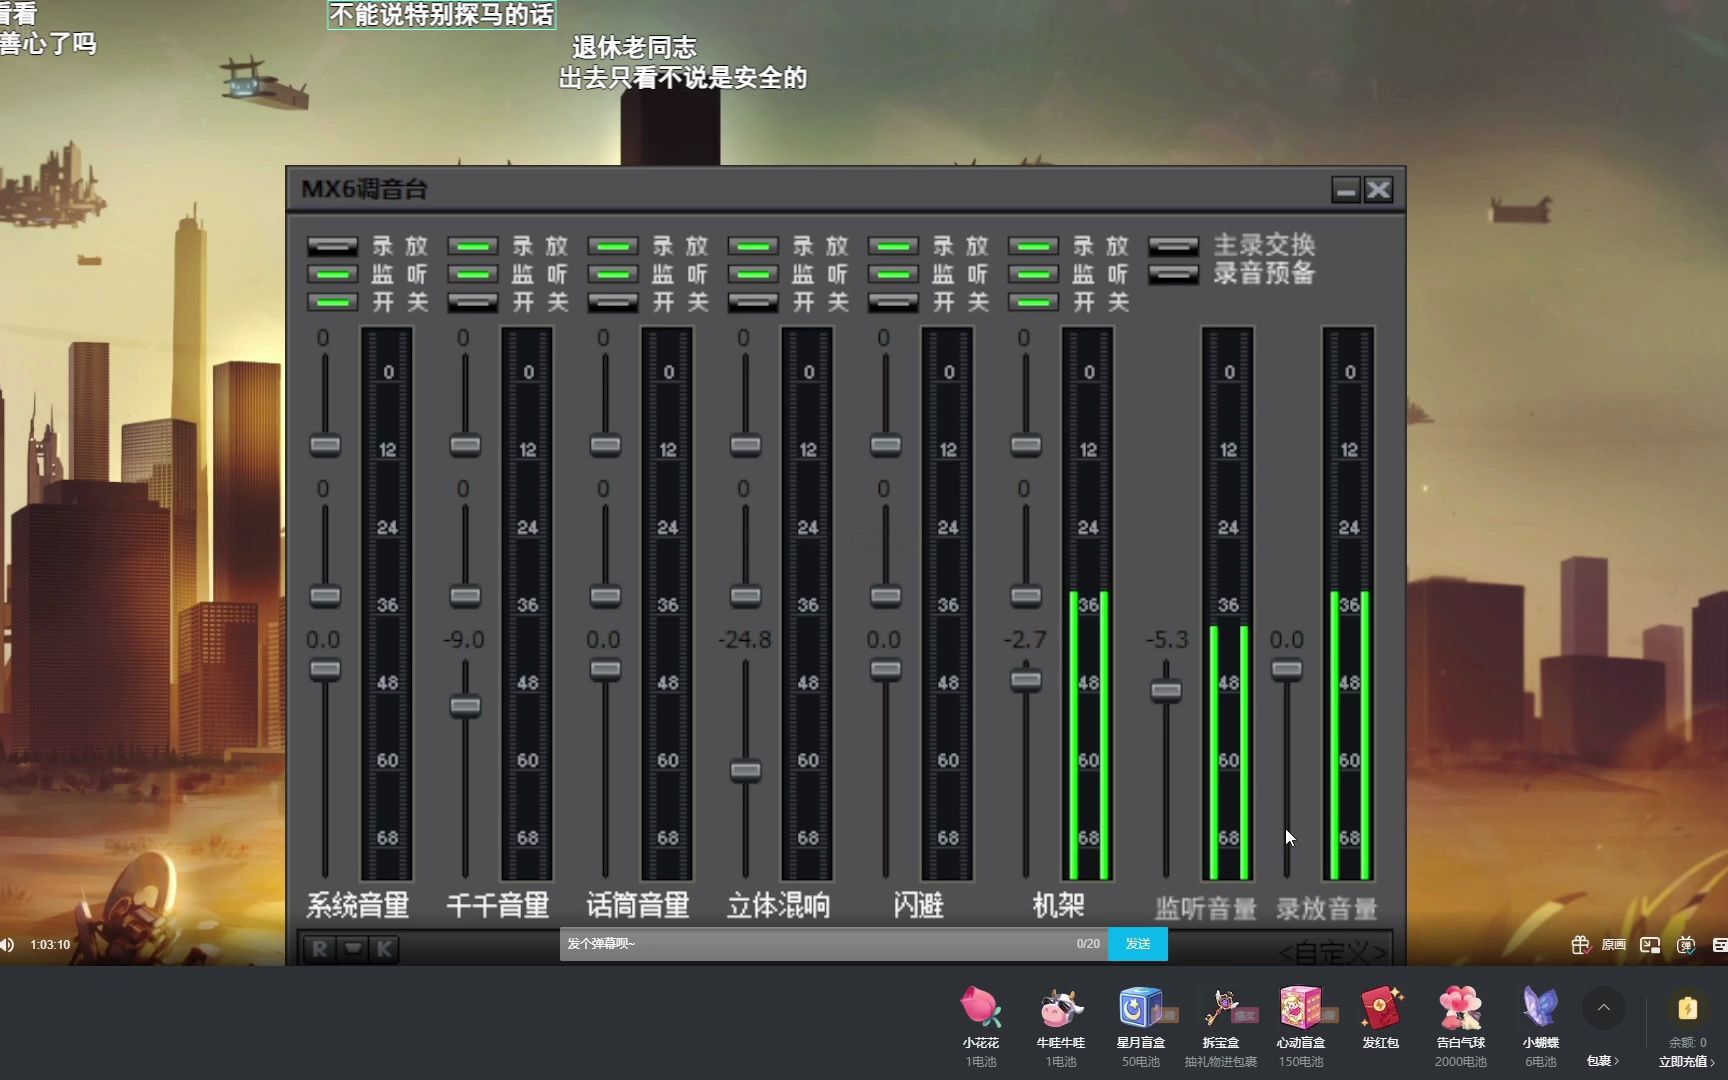
Task: Minimize the MX6调音台 mixer window
Action: tap(1346, 190)
